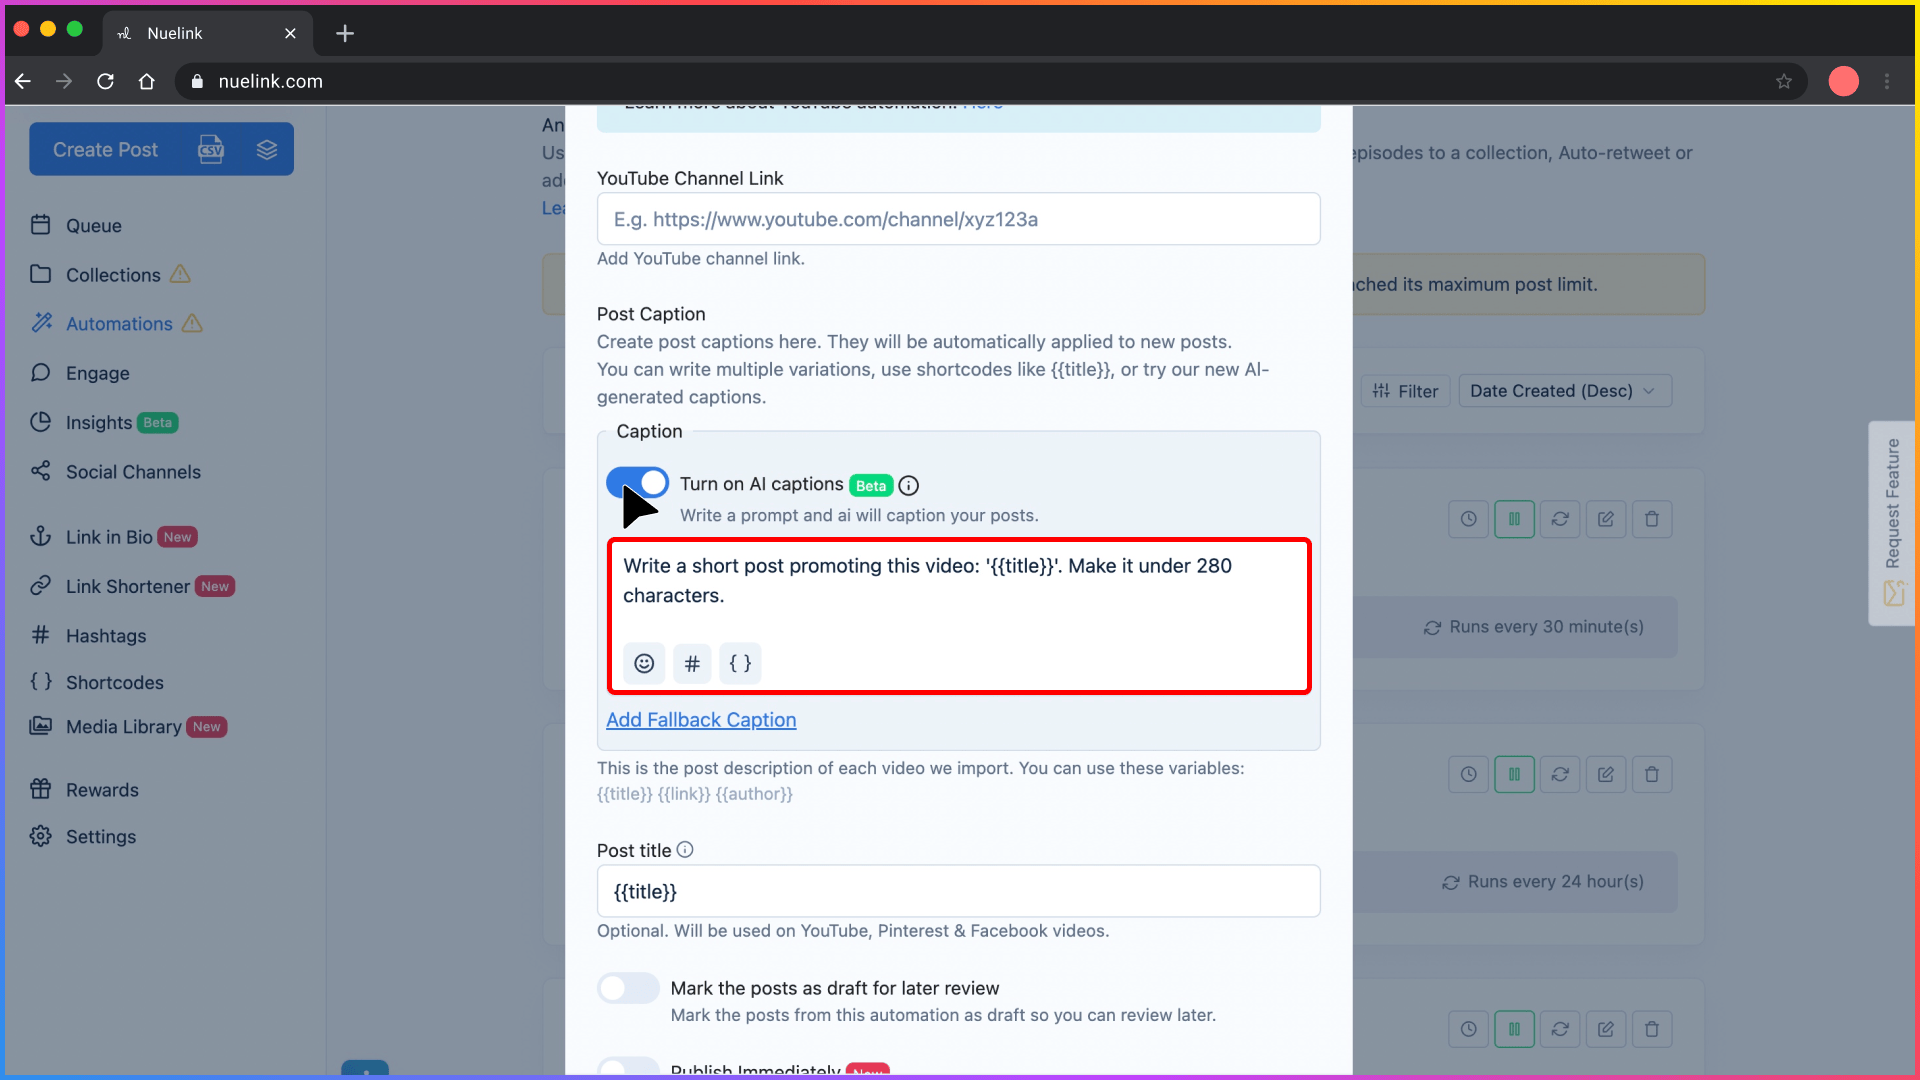
Task: Open Rewards page
Action: [x=101, y=790]
